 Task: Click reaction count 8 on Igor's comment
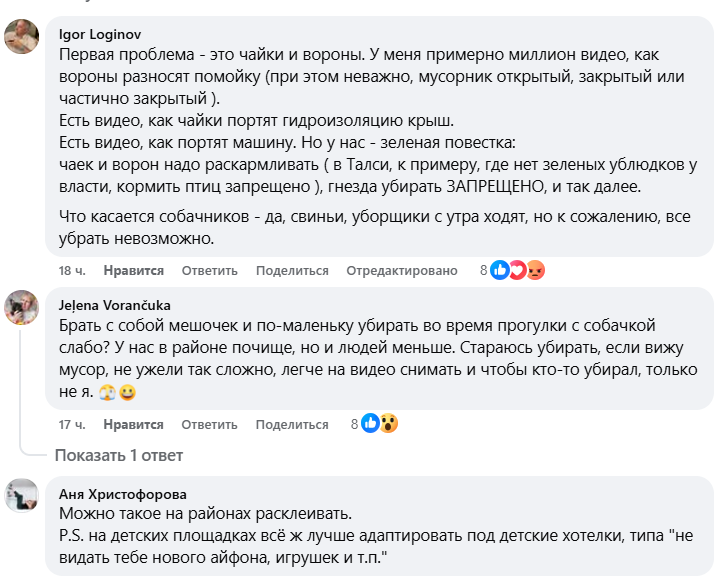pyautogui.click(x=484, y=271)
